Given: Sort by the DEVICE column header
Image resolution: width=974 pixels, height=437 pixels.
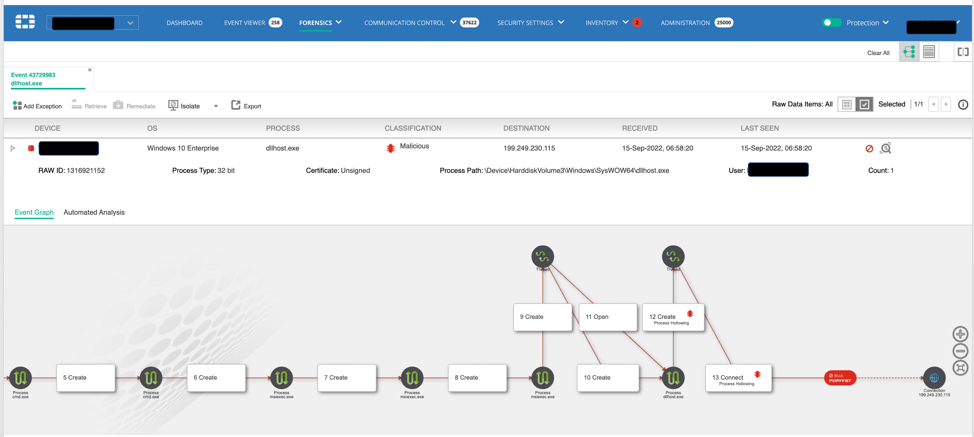Looking at the screenshot, I should [47, 128].
